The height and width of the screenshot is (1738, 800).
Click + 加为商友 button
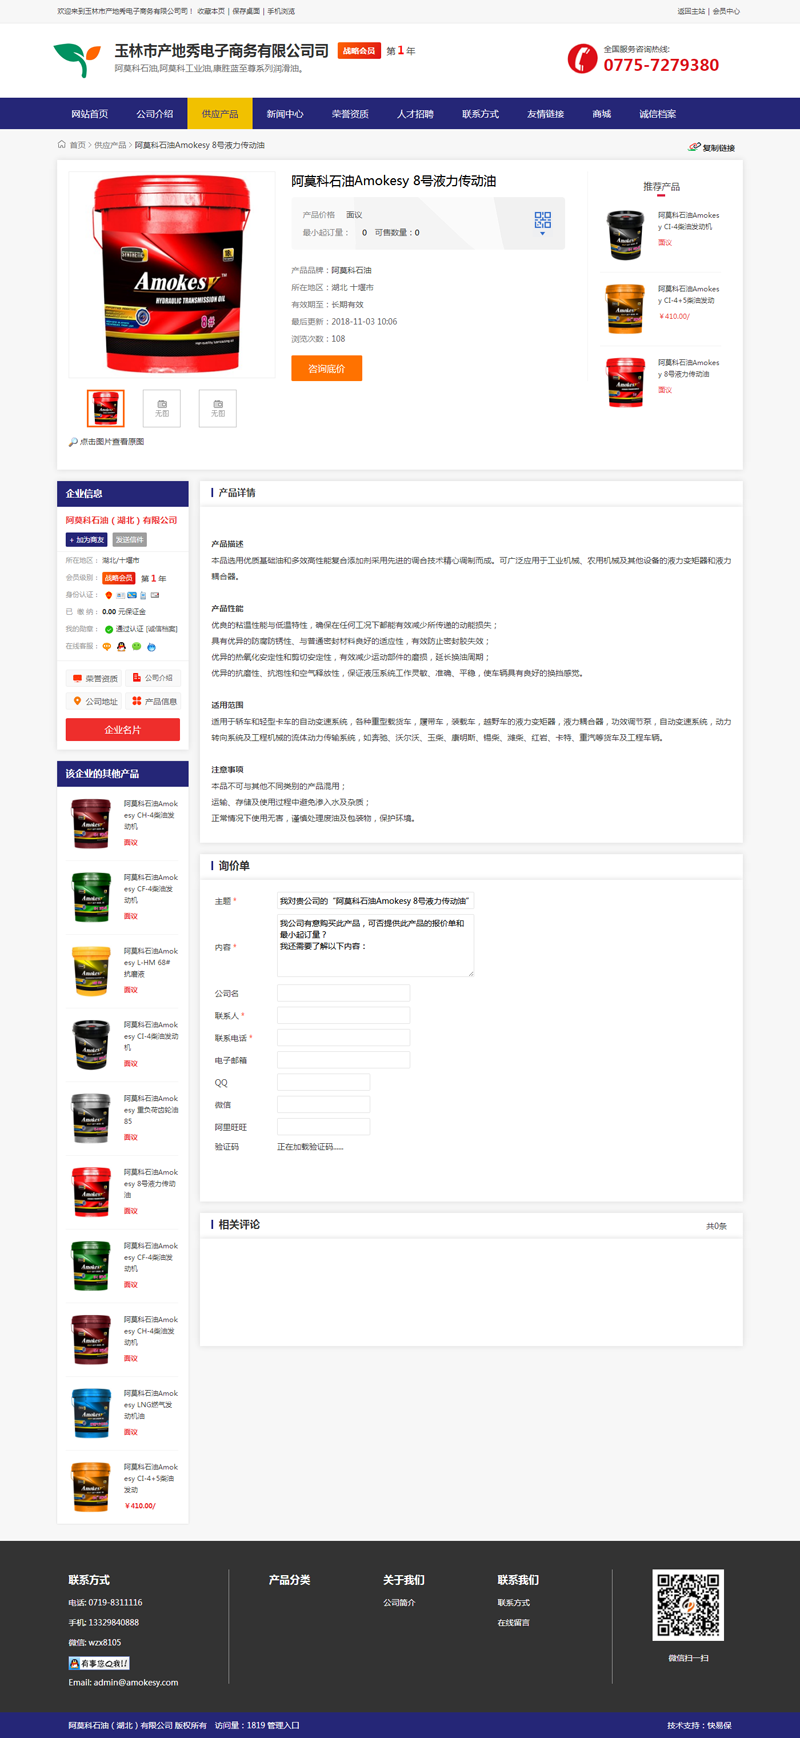[x=86, y=540]
